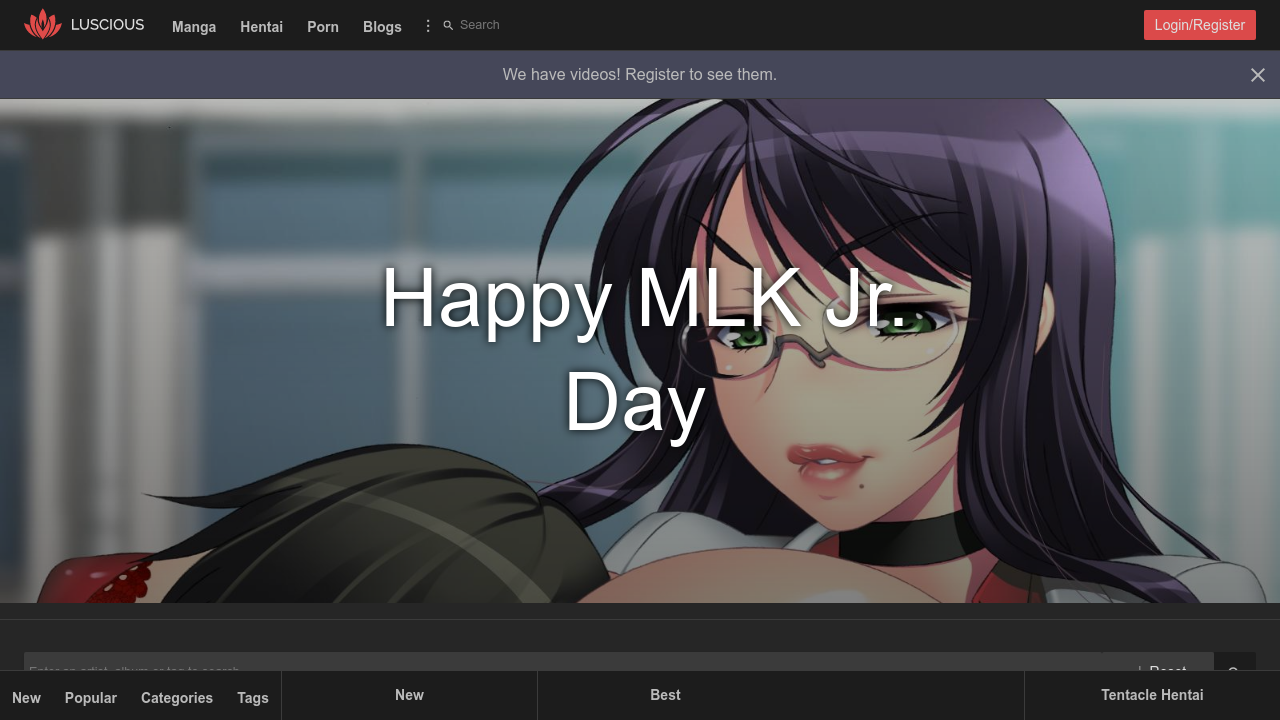Open Tags in the bottom bar

tap(253, 698)
